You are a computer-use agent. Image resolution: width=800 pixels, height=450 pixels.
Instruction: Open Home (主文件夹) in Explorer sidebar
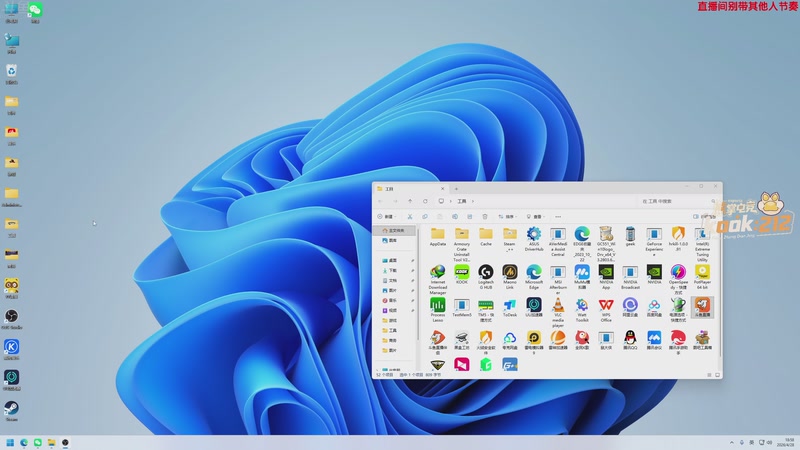click(x=394, y=231)
